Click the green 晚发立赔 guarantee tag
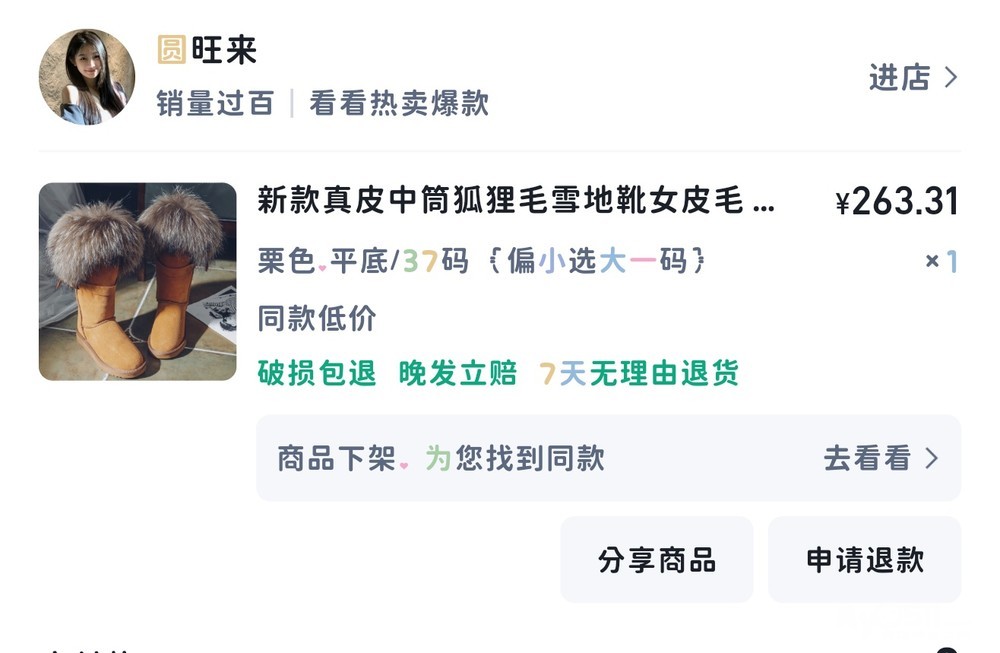The image size is (1000, 653). click(x=458, y=374)
